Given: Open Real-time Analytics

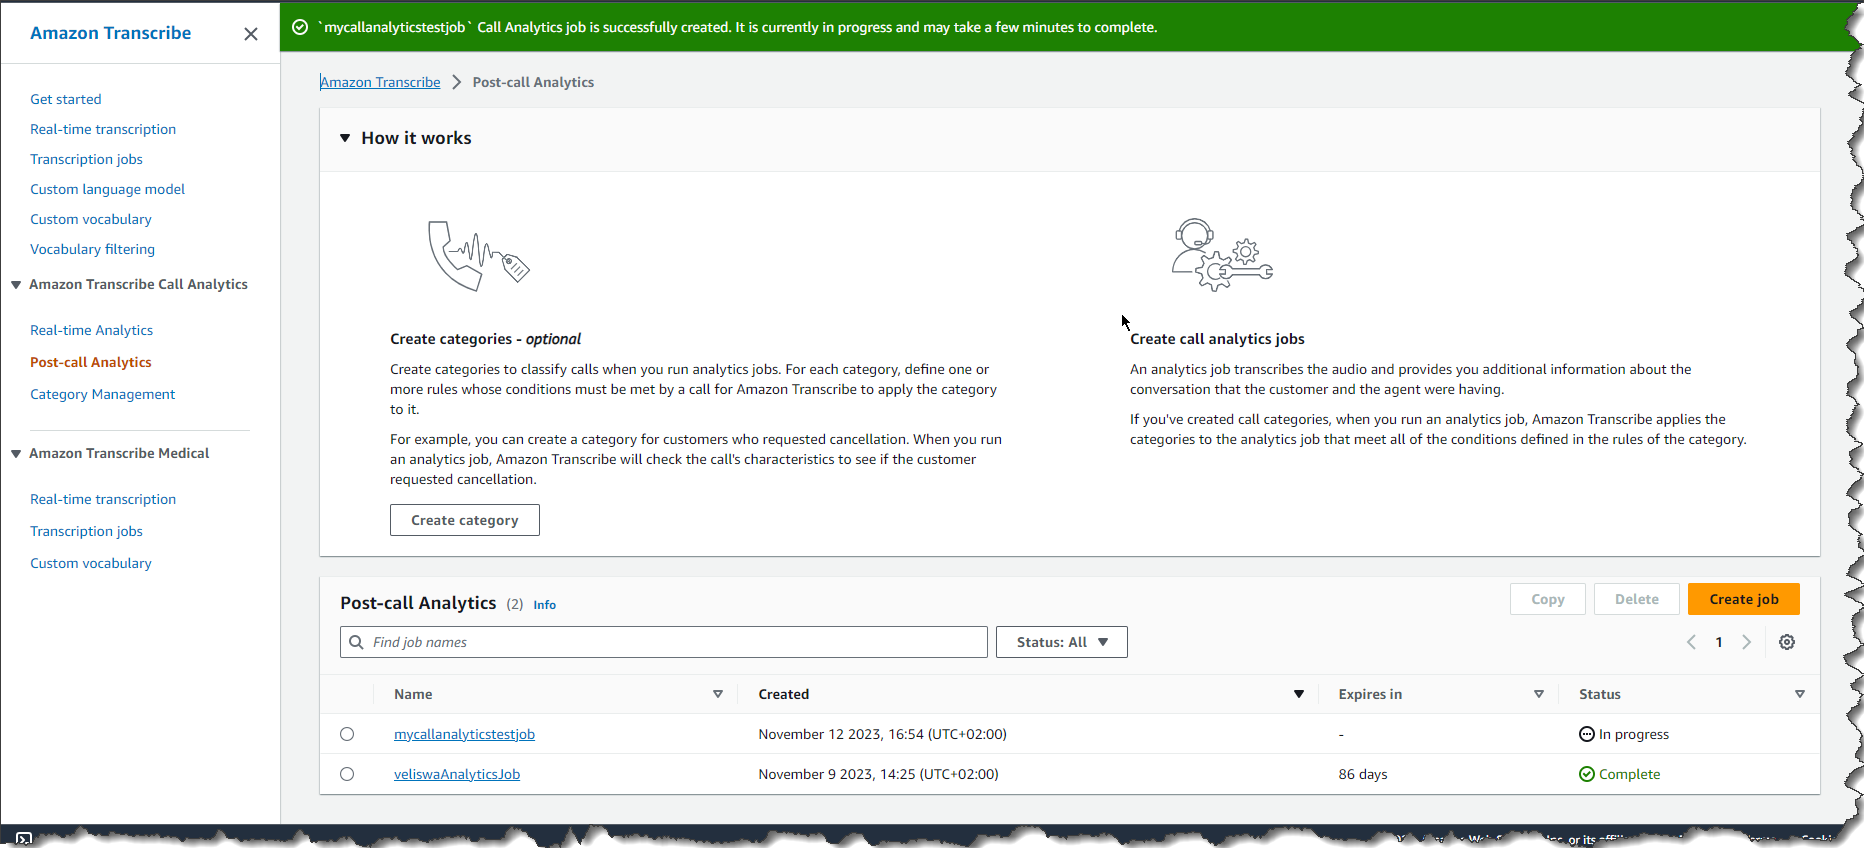Looking at the screenshot, I should [91, 330].
